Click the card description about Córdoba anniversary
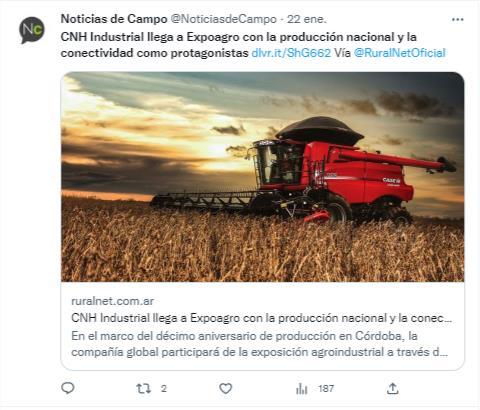 coord(259,344)
